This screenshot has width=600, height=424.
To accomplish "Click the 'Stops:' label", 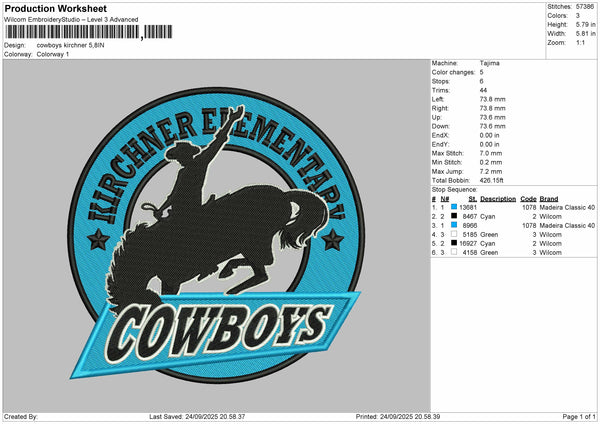I will (441, 81).
